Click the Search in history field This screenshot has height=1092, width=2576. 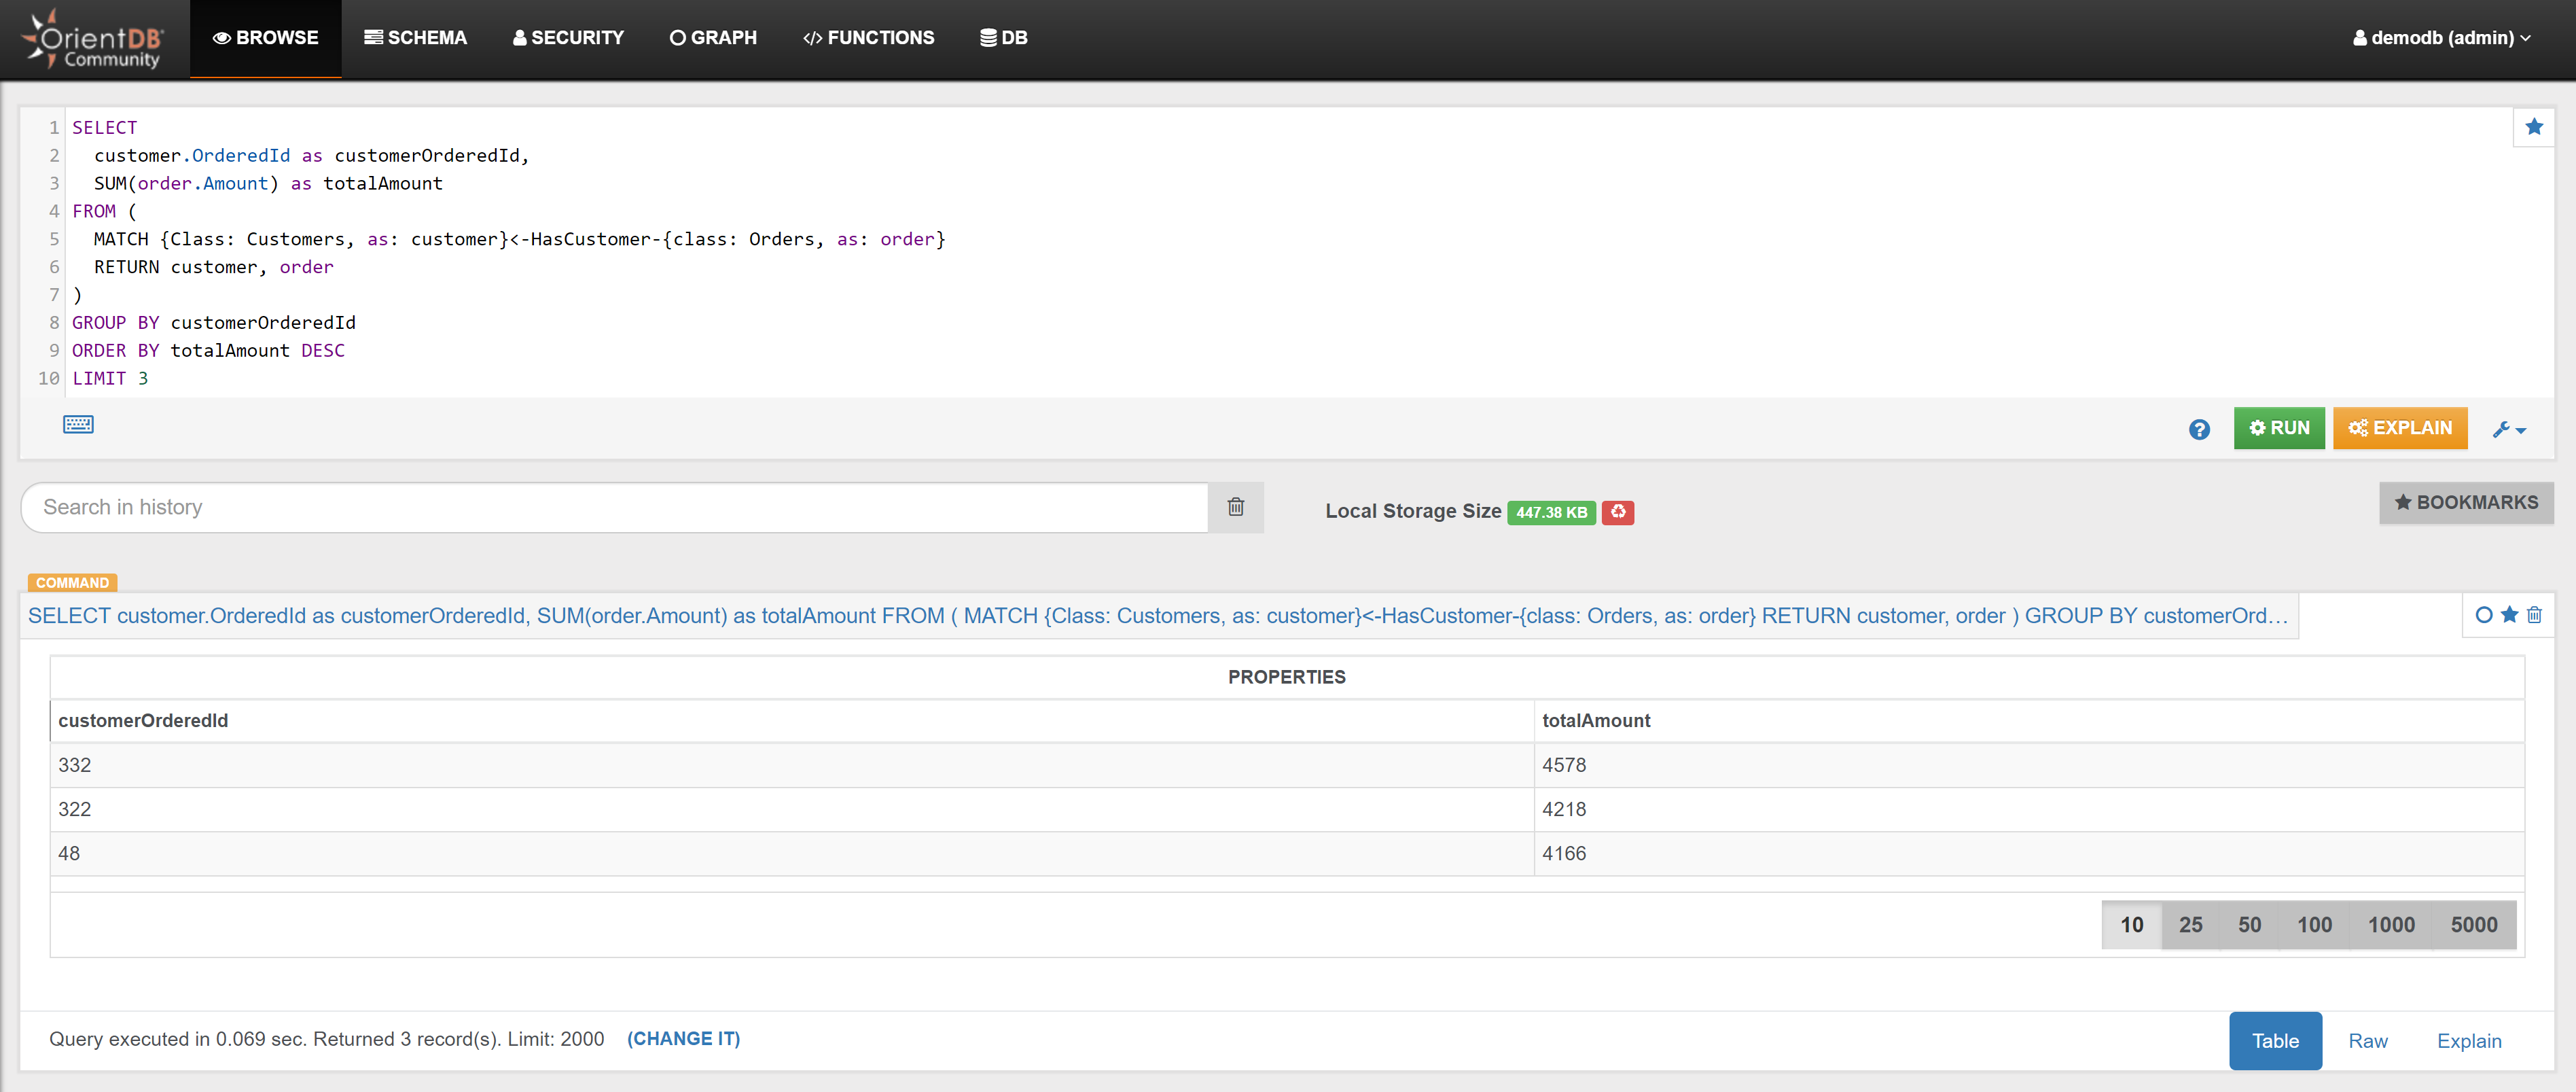click(x=614, y=507)
